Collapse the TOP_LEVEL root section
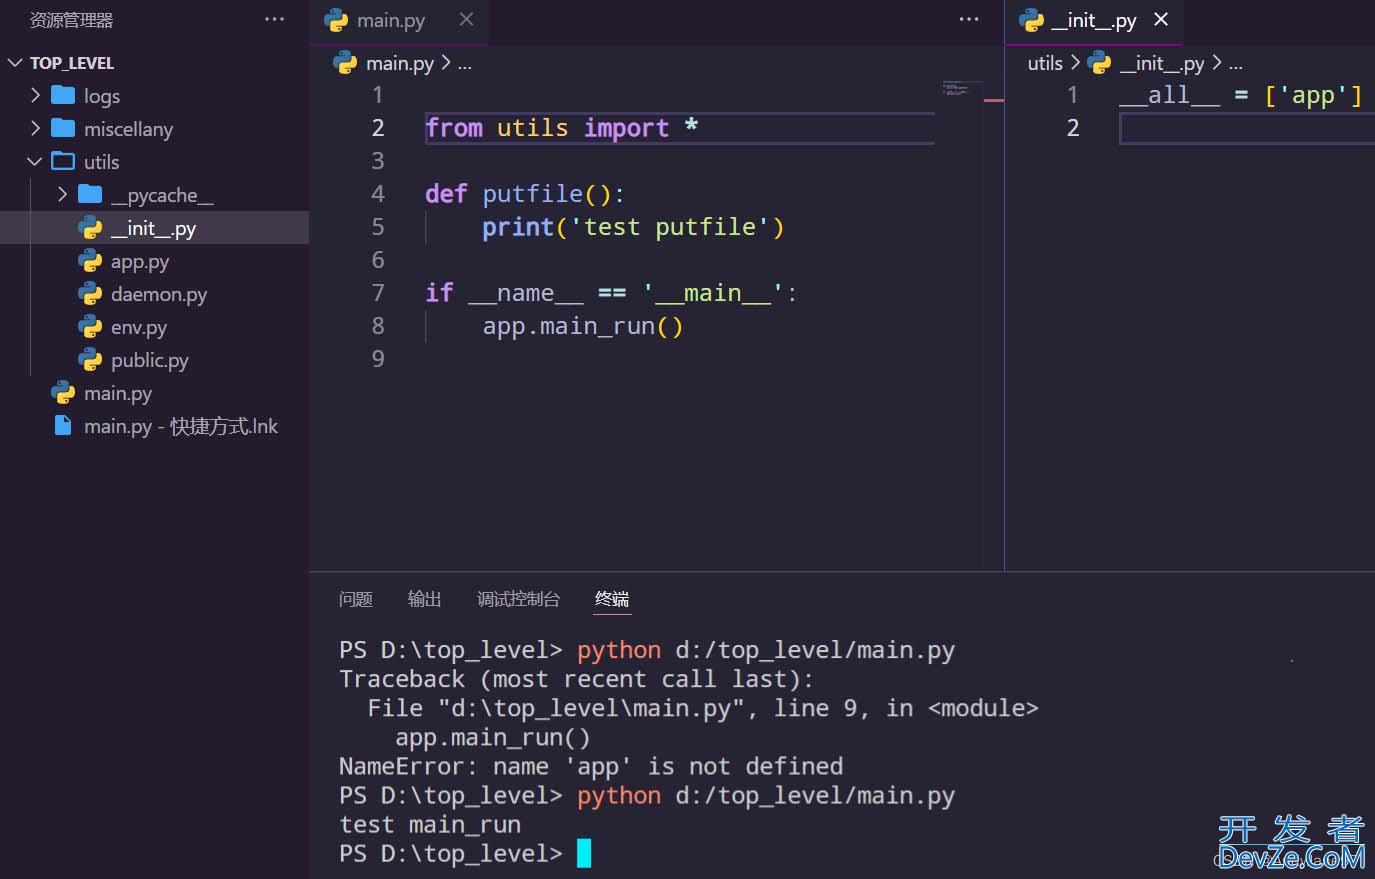 point(15,62)
